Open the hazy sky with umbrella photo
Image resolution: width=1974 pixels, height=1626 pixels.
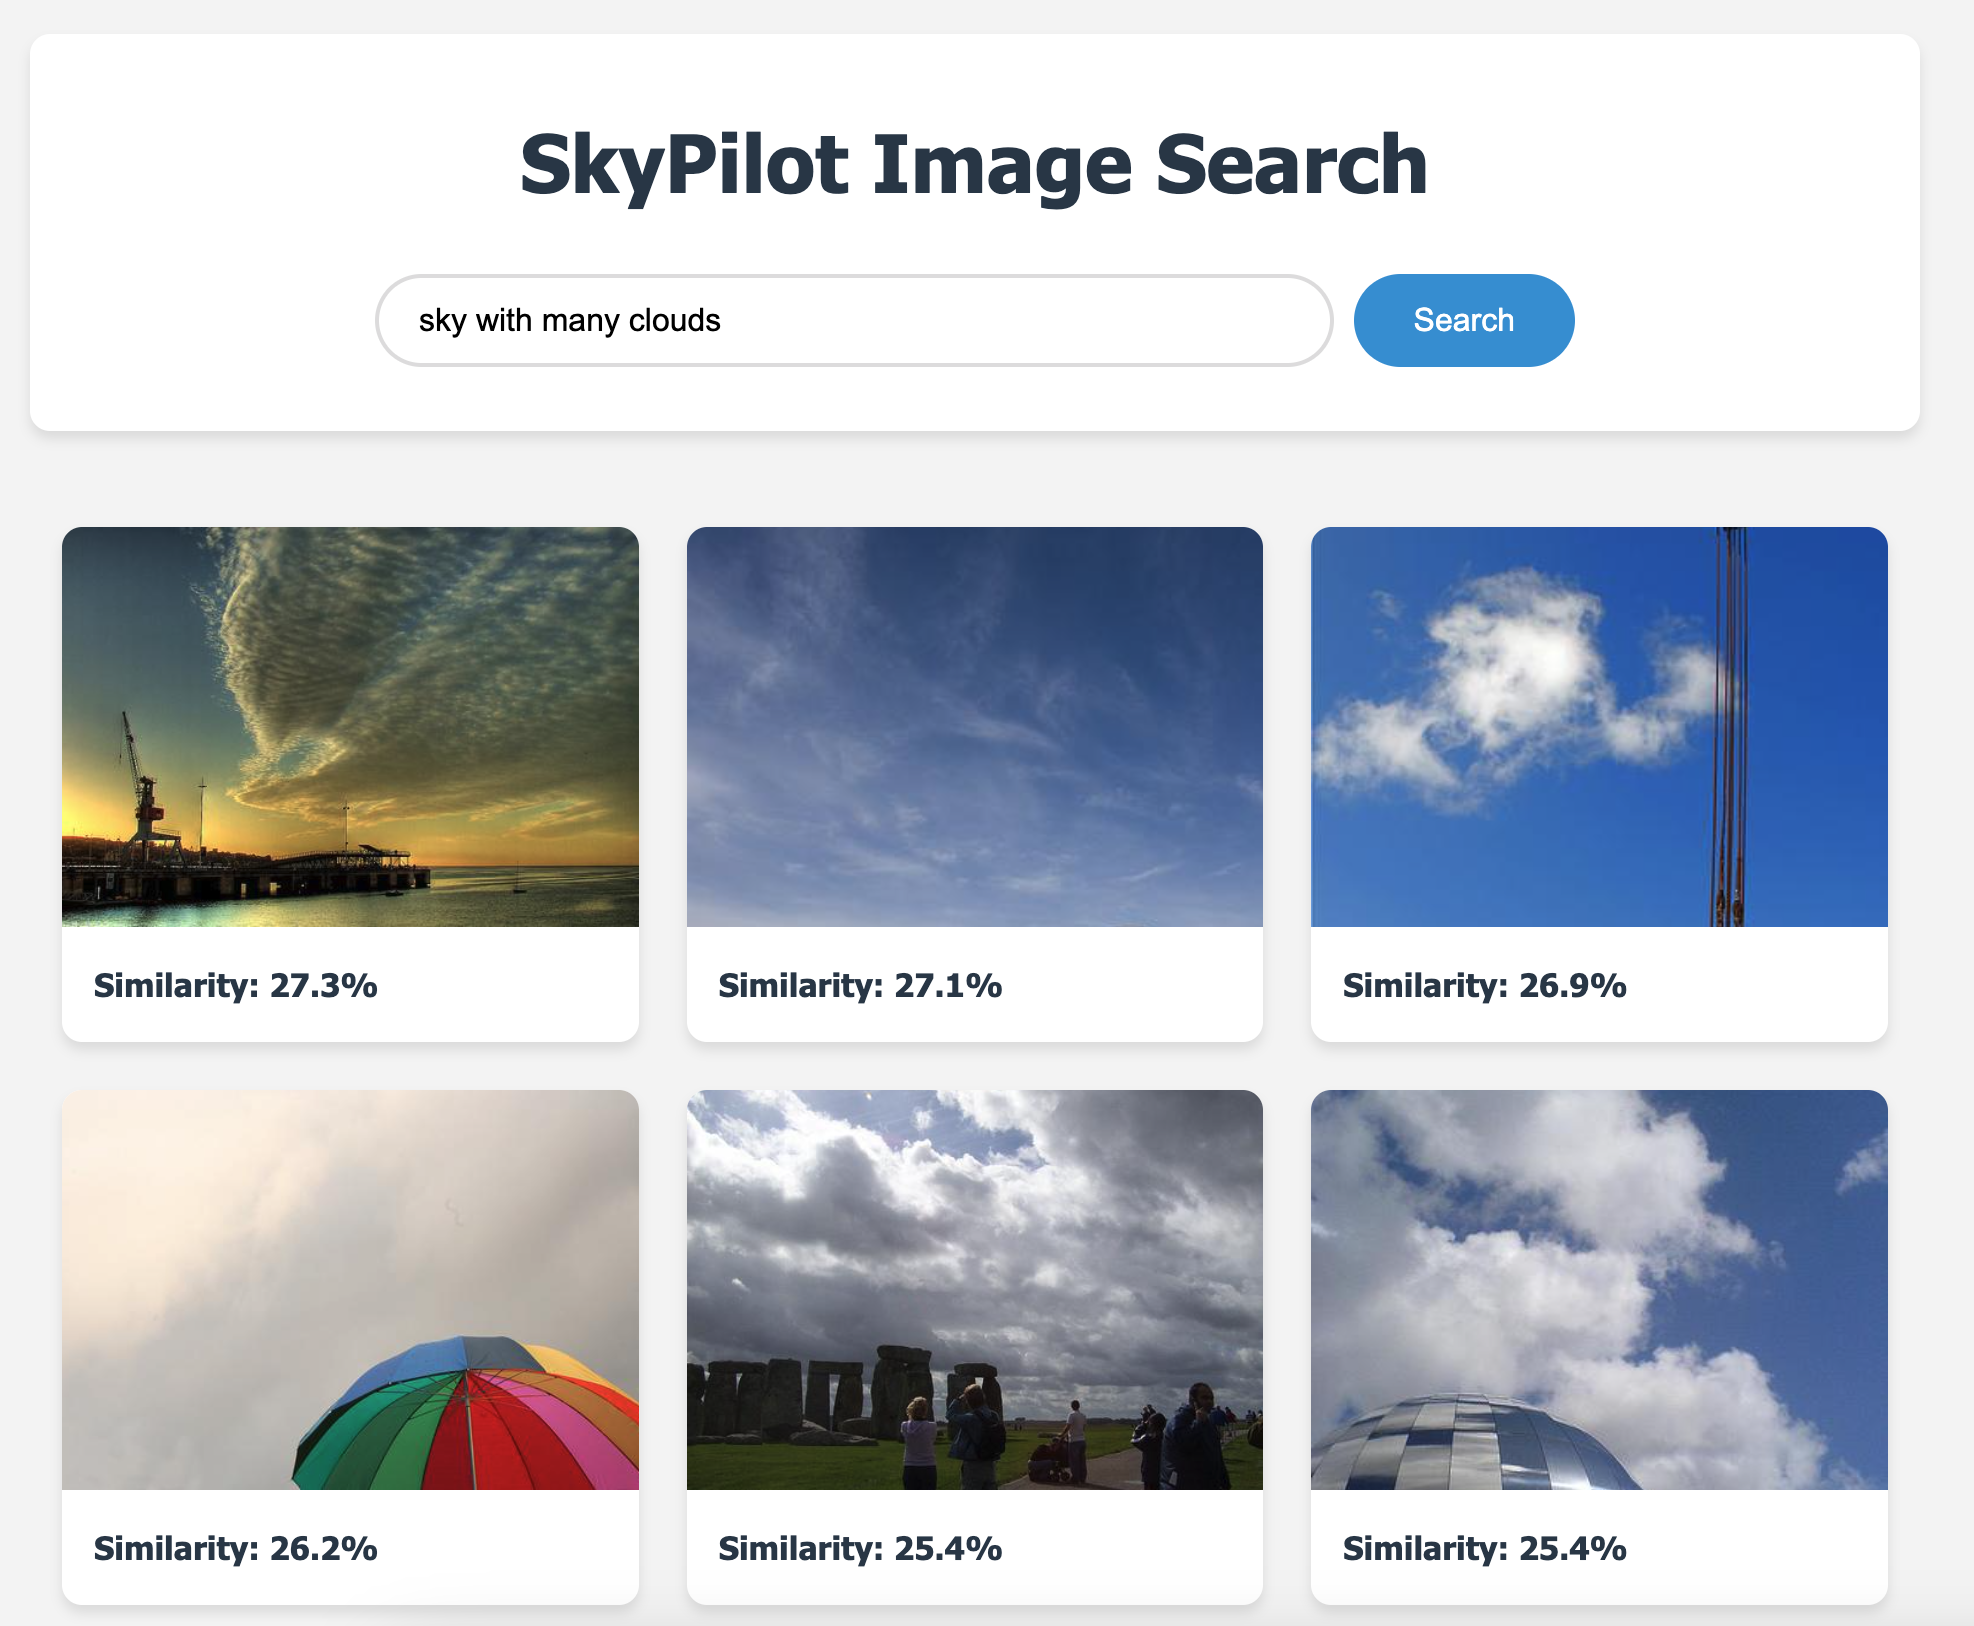click(350, 1290)
